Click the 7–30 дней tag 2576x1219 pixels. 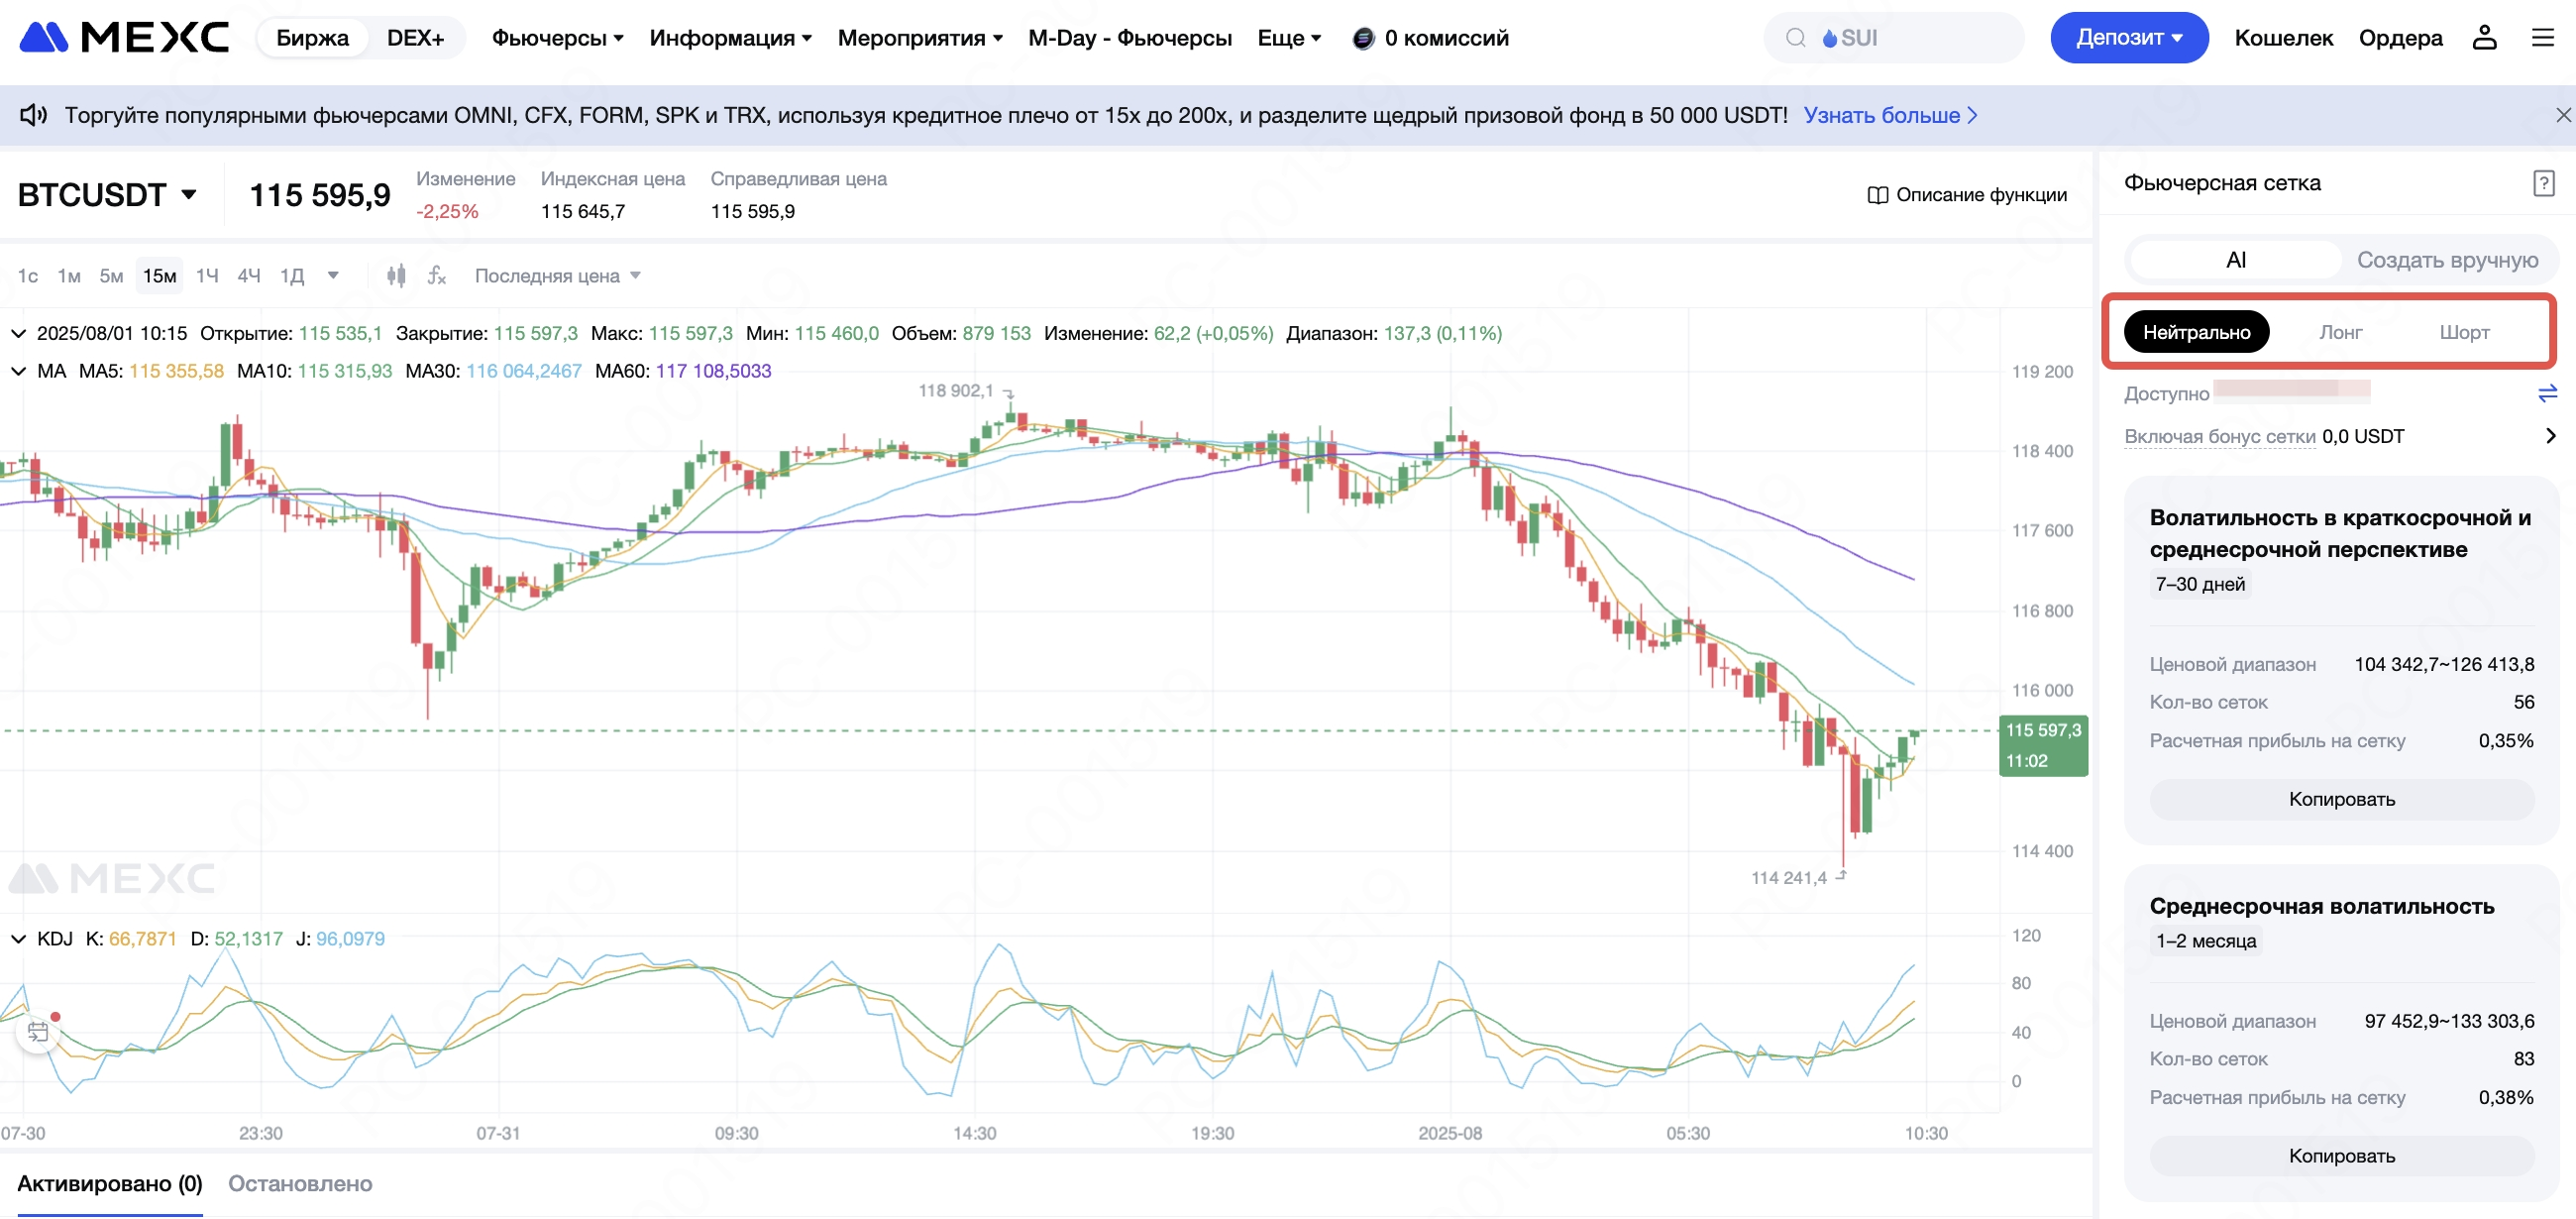click(x=2200, y=584)
